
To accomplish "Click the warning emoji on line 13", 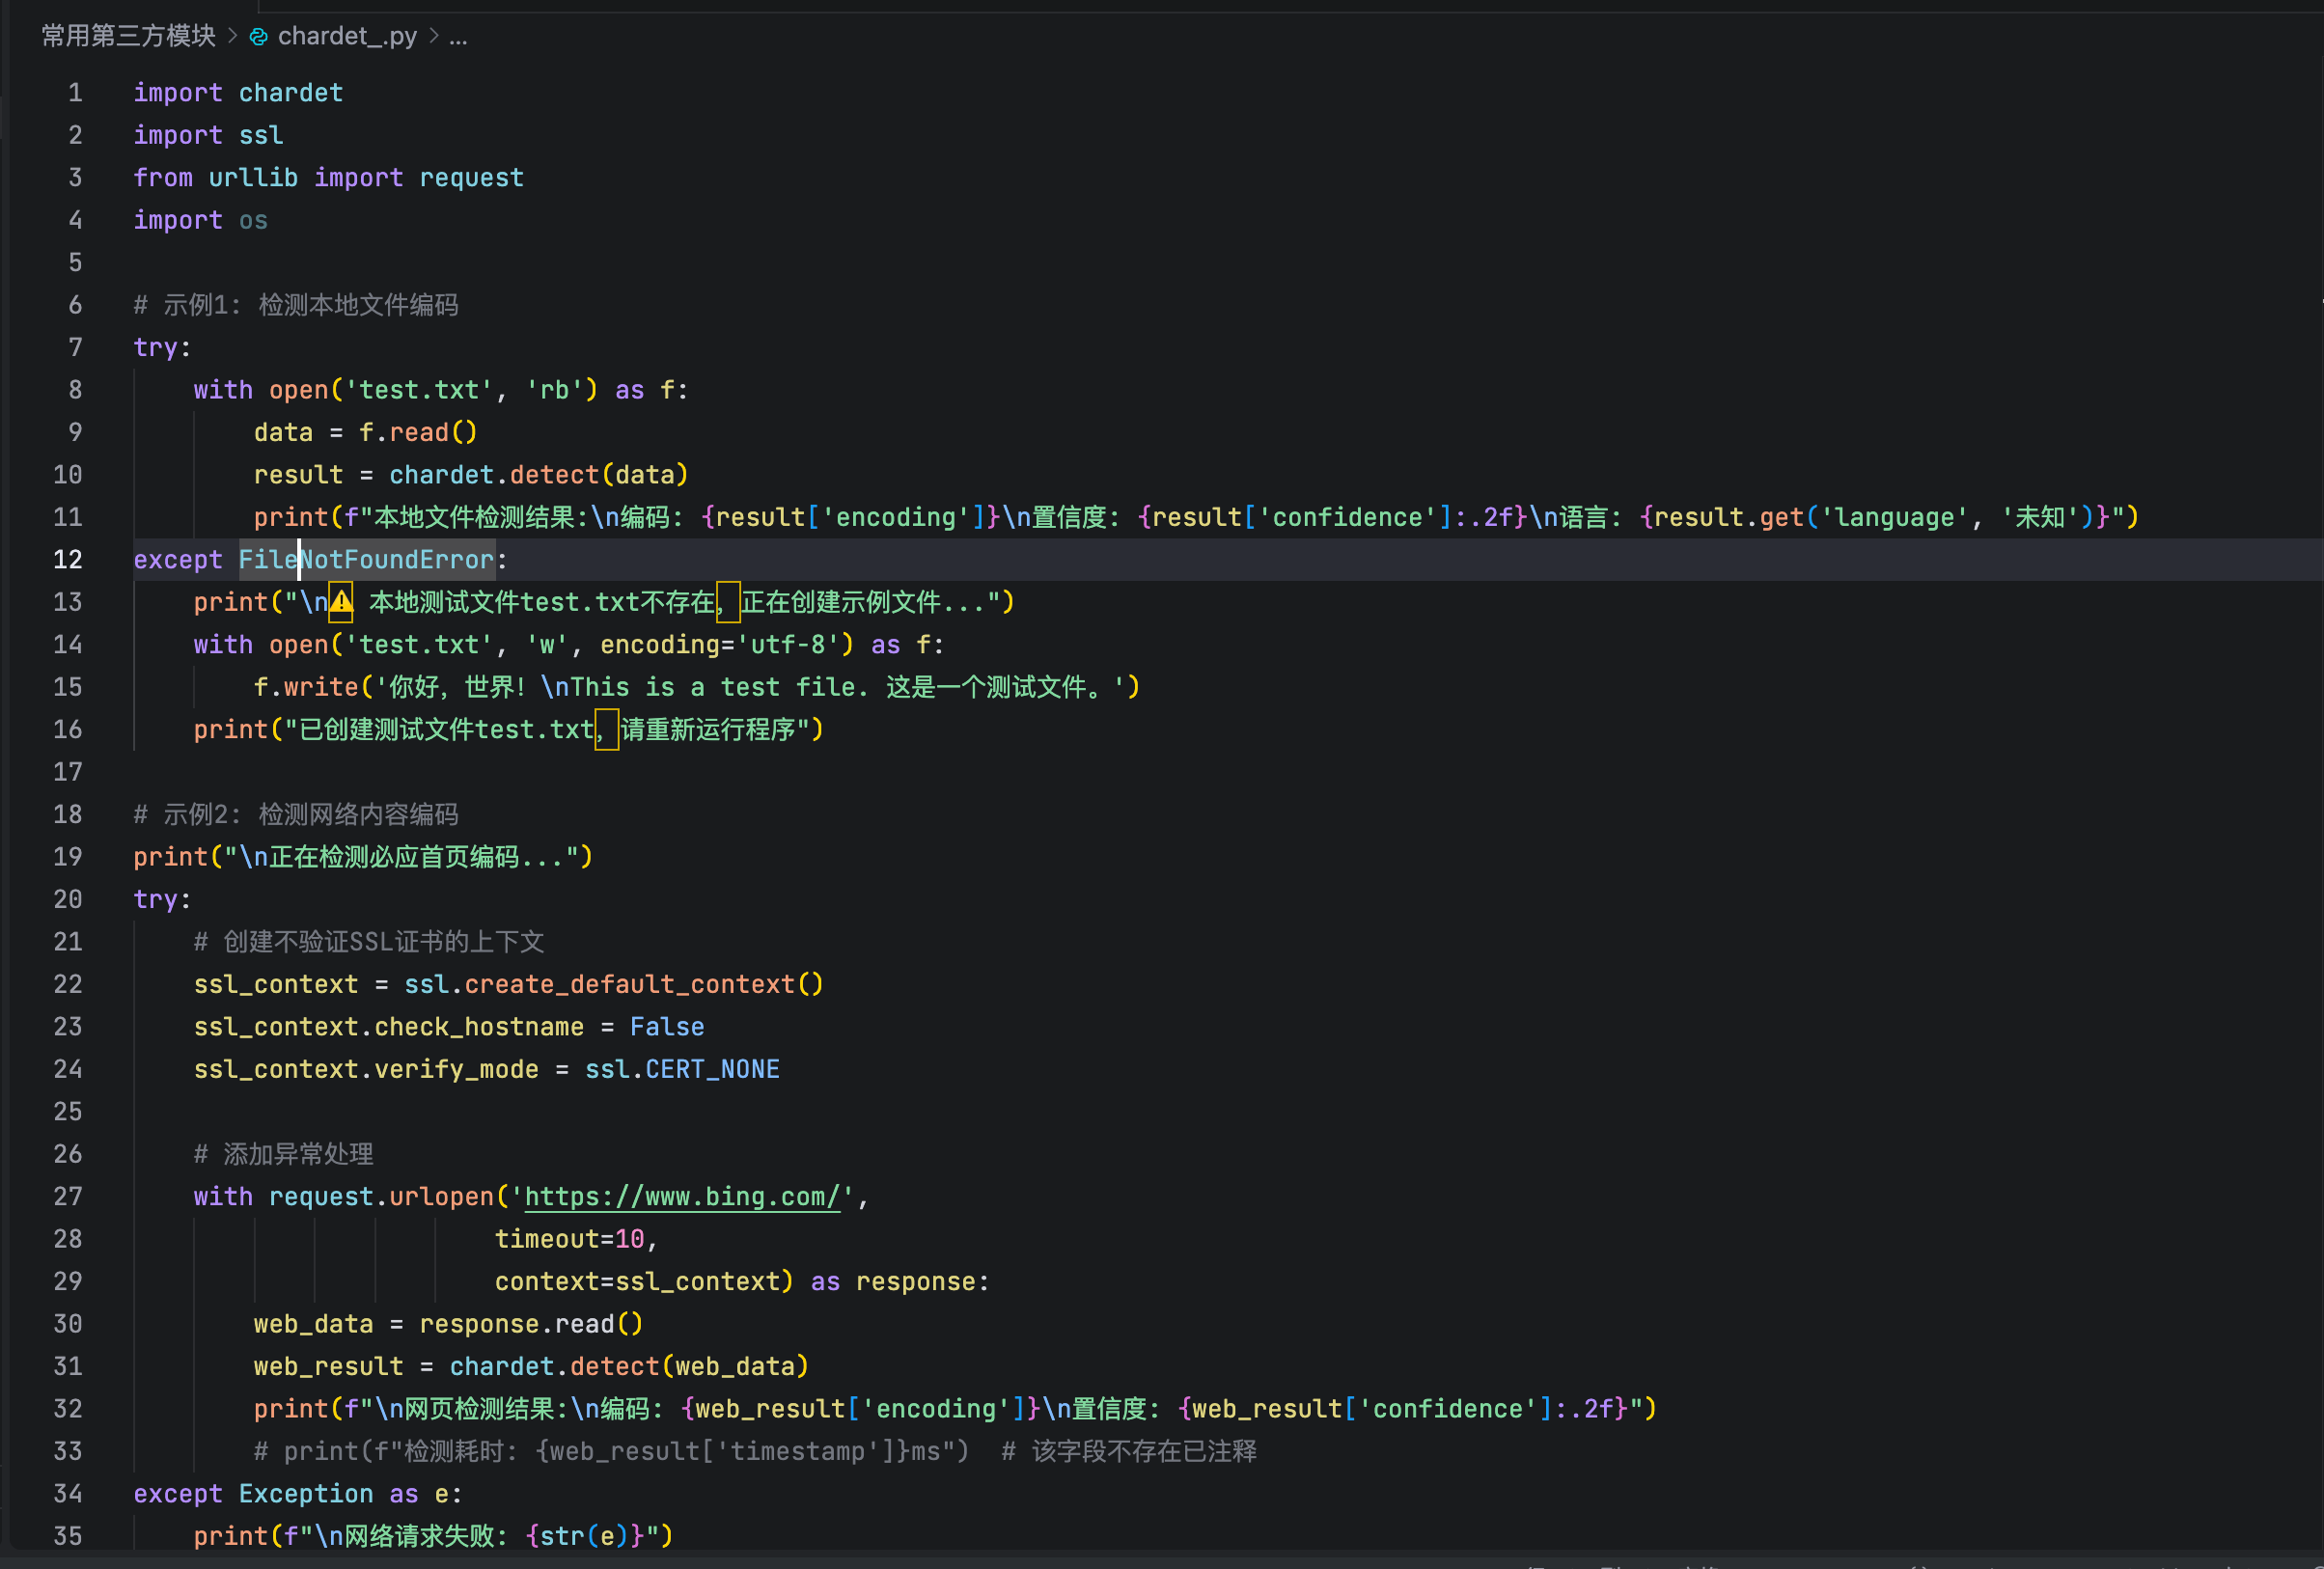I will [341, 602].
